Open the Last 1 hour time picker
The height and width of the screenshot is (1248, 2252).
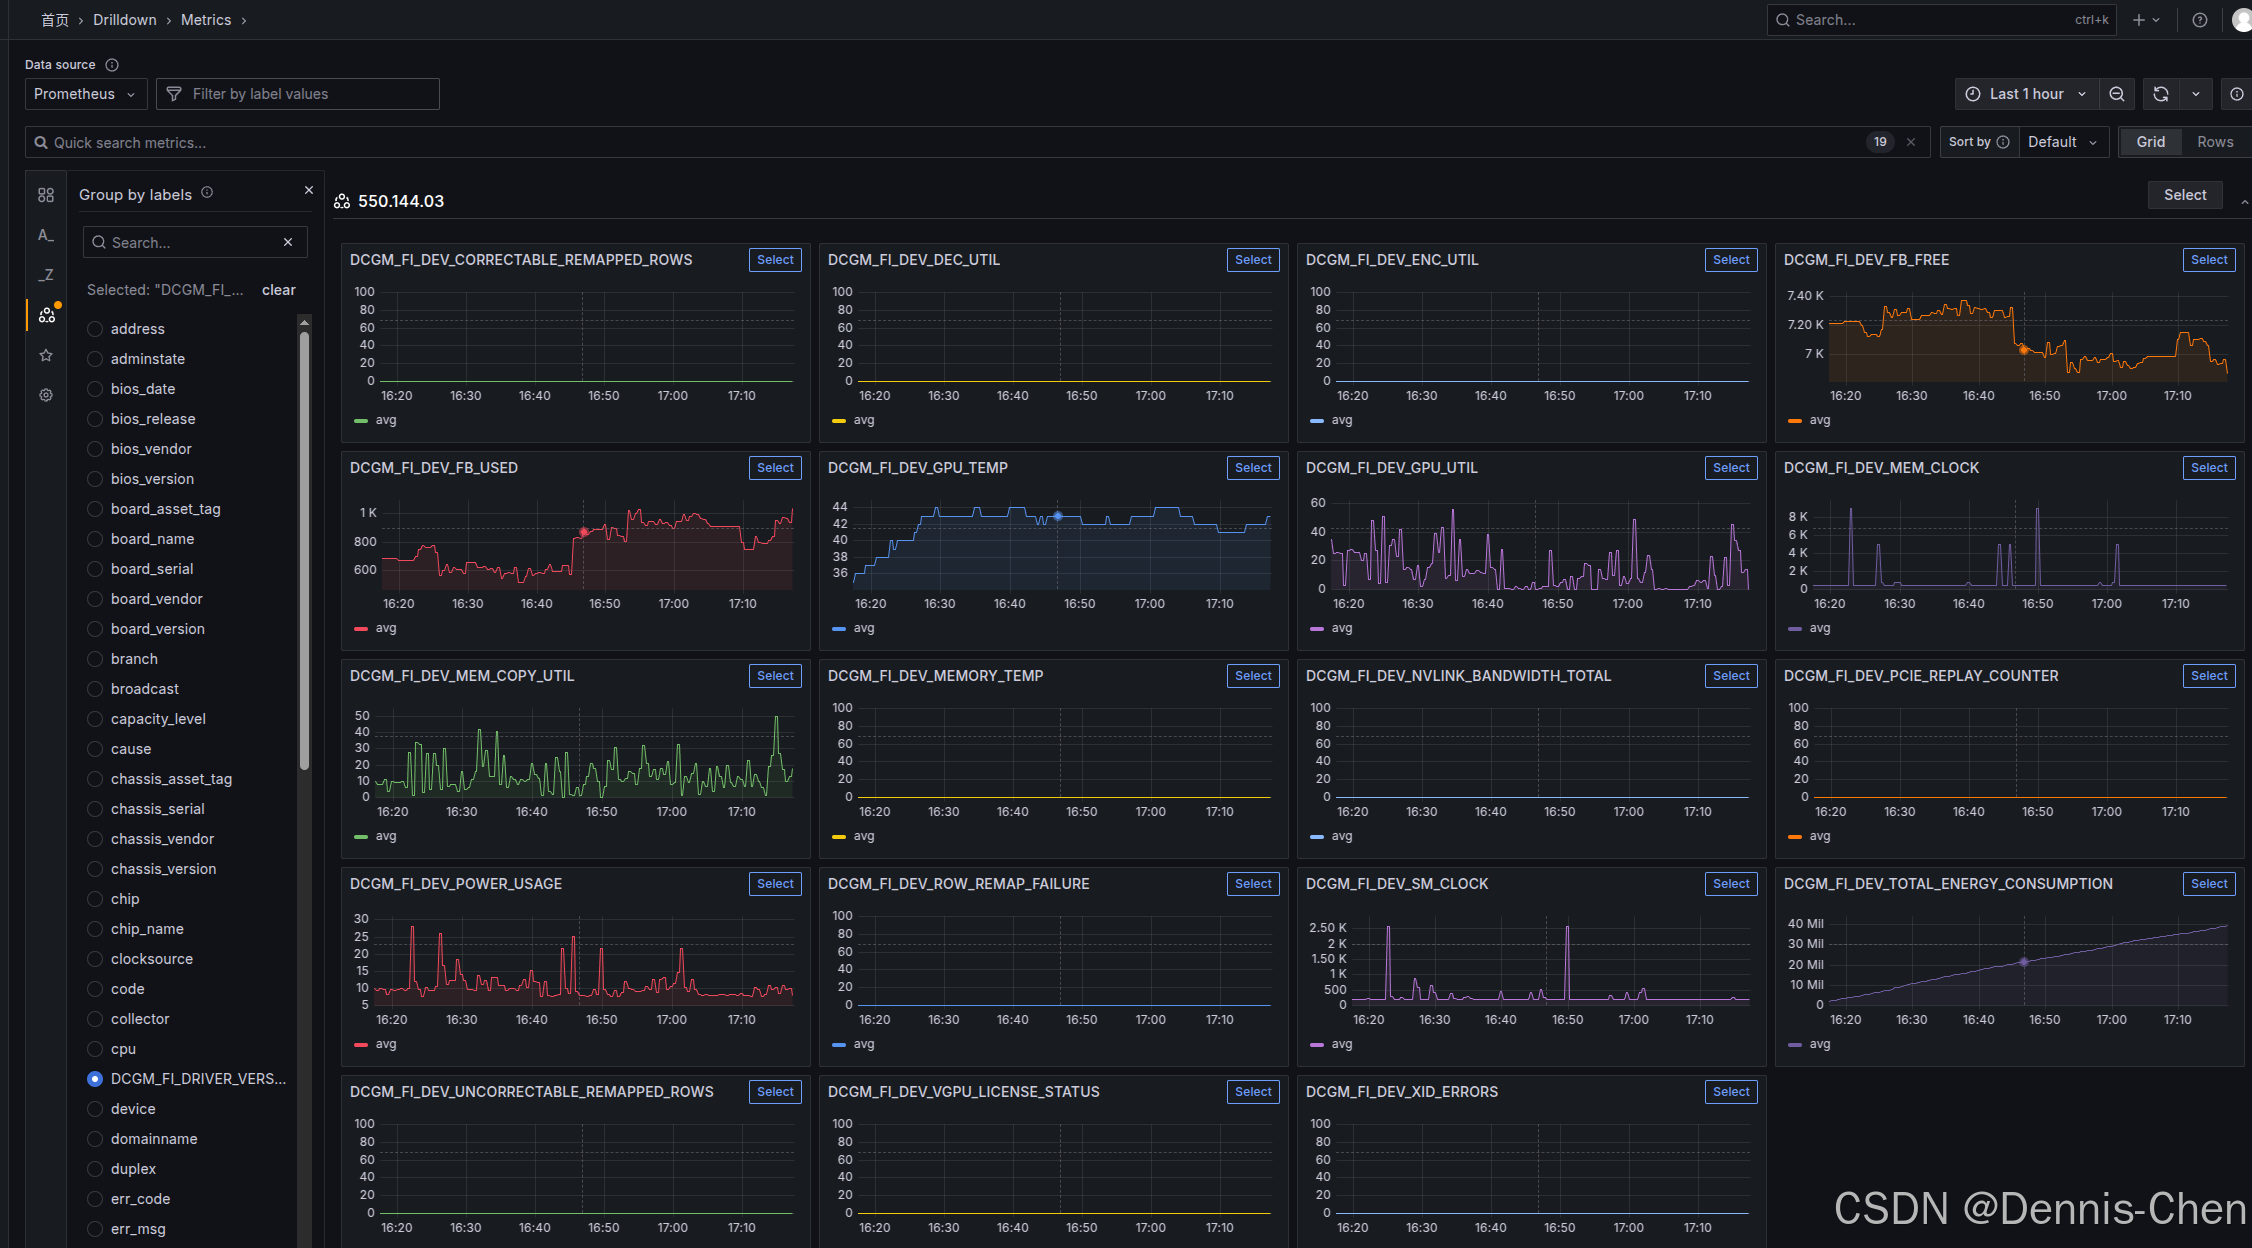[2026, 94]
